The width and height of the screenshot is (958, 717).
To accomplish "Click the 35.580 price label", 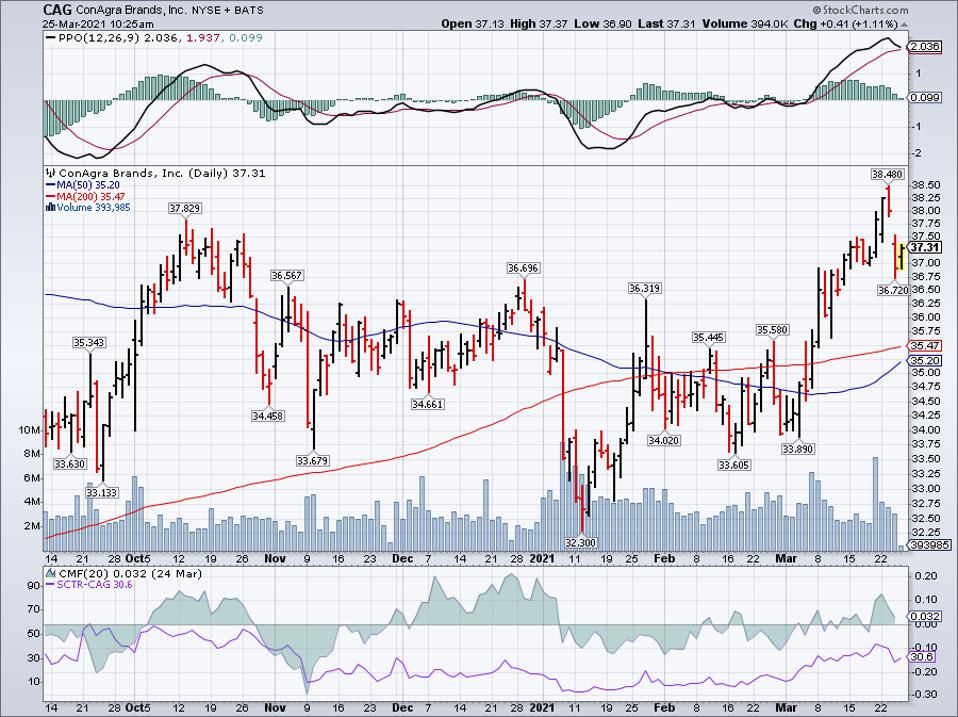I will (x=773, y=330).
